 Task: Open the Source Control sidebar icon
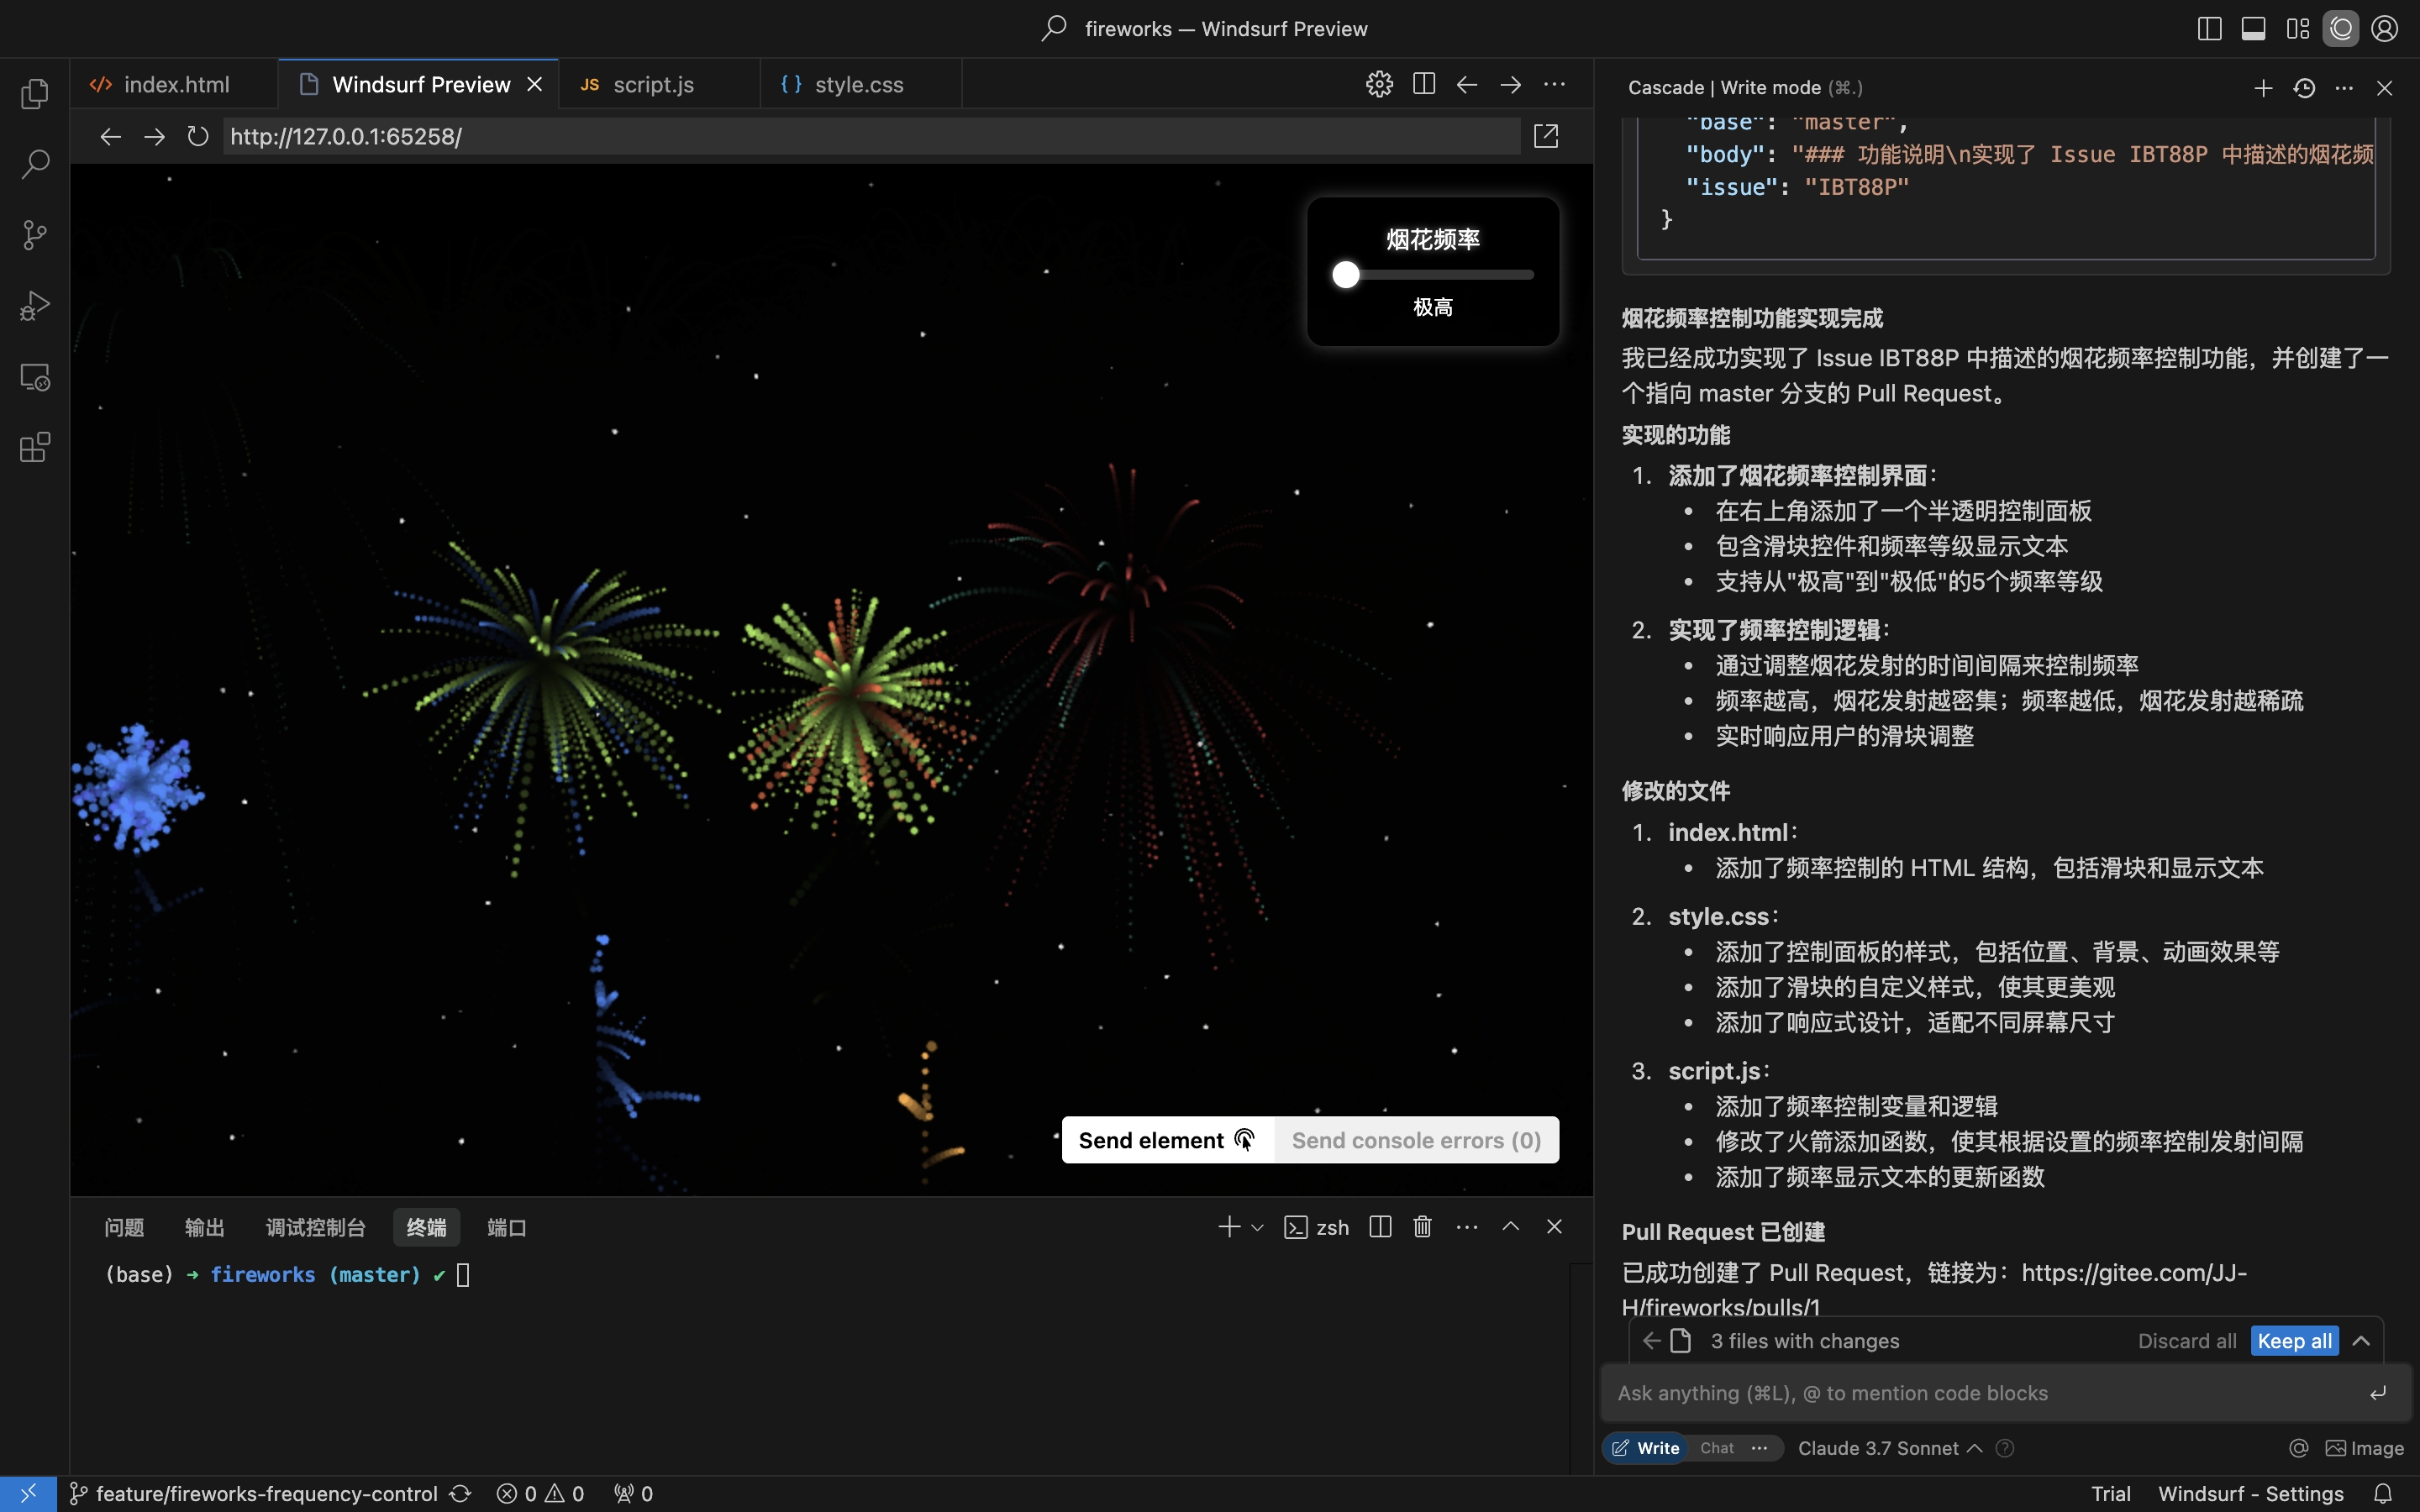35,235
